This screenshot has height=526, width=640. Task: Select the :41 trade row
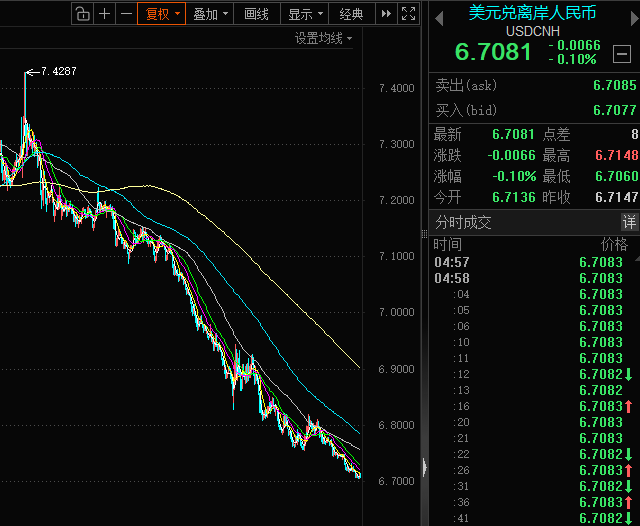[532, 518]
